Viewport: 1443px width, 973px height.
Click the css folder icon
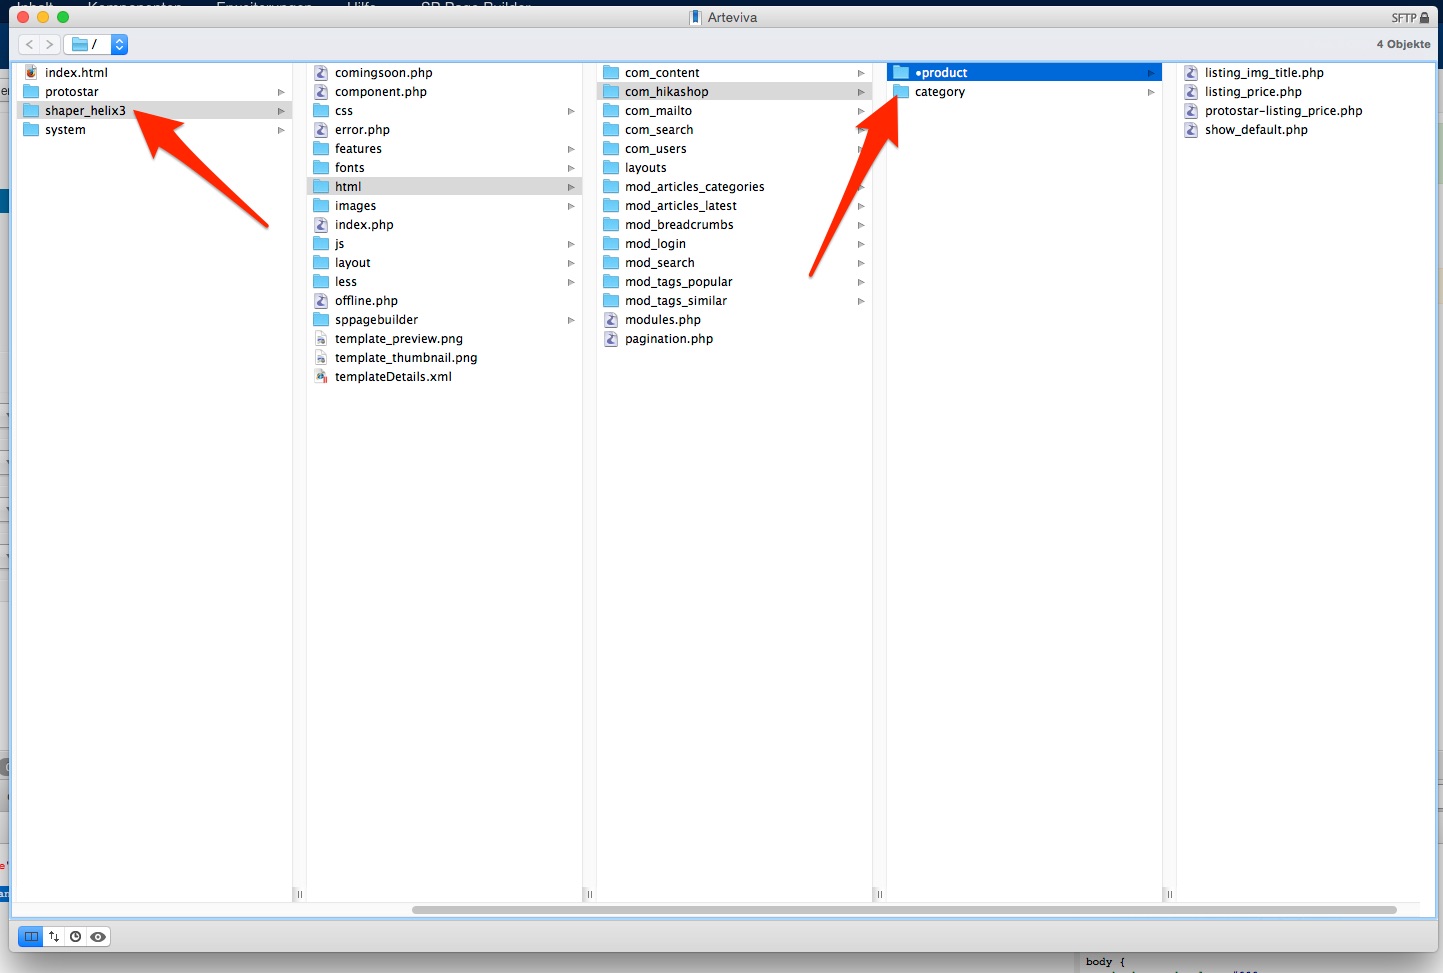click(321, 111)
